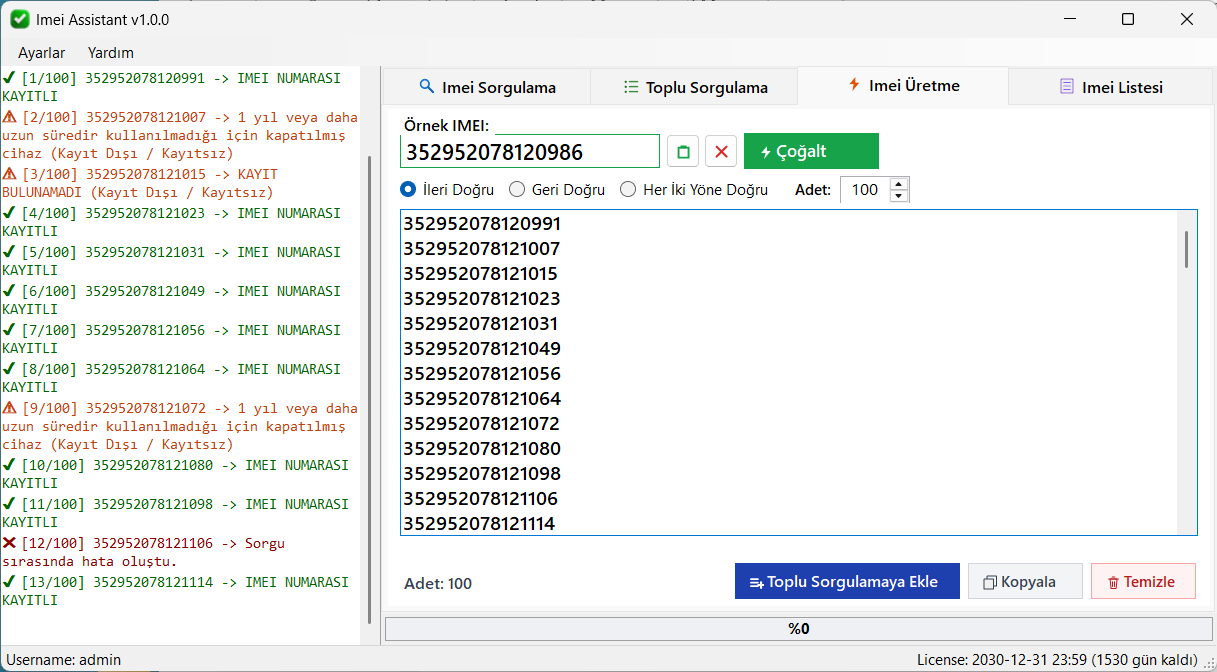Viewport: 1217px width, 672px height.
Task: Select IMEI 352952078121031 in generated list
Action: pyautogui.click(x=482, y=324)
